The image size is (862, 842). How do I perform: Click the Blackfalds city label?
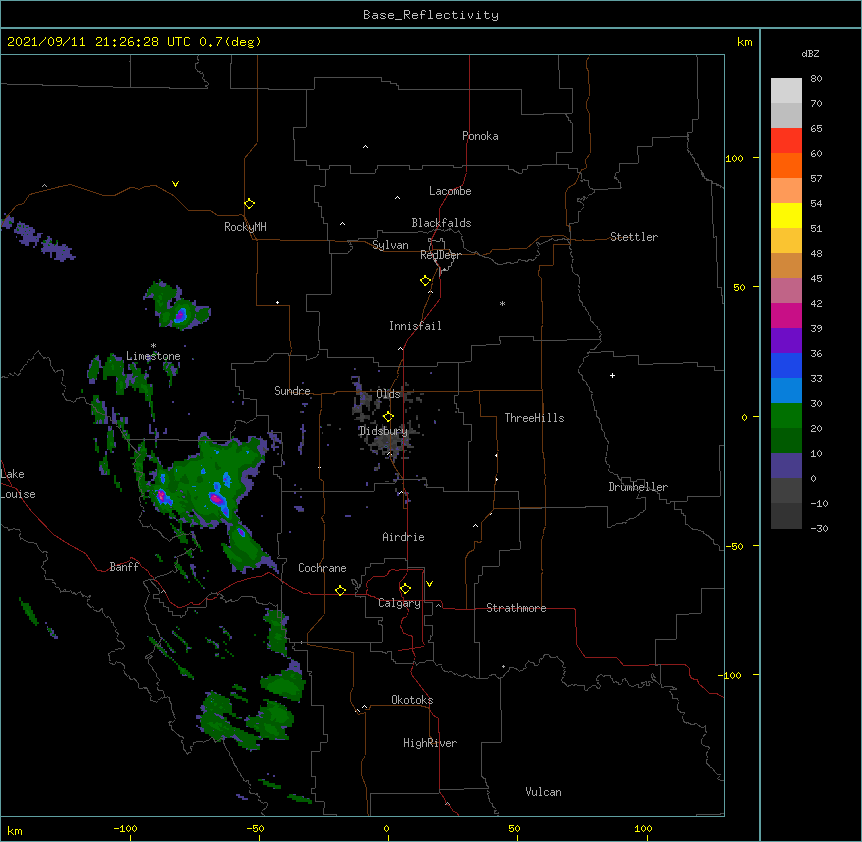441,223
